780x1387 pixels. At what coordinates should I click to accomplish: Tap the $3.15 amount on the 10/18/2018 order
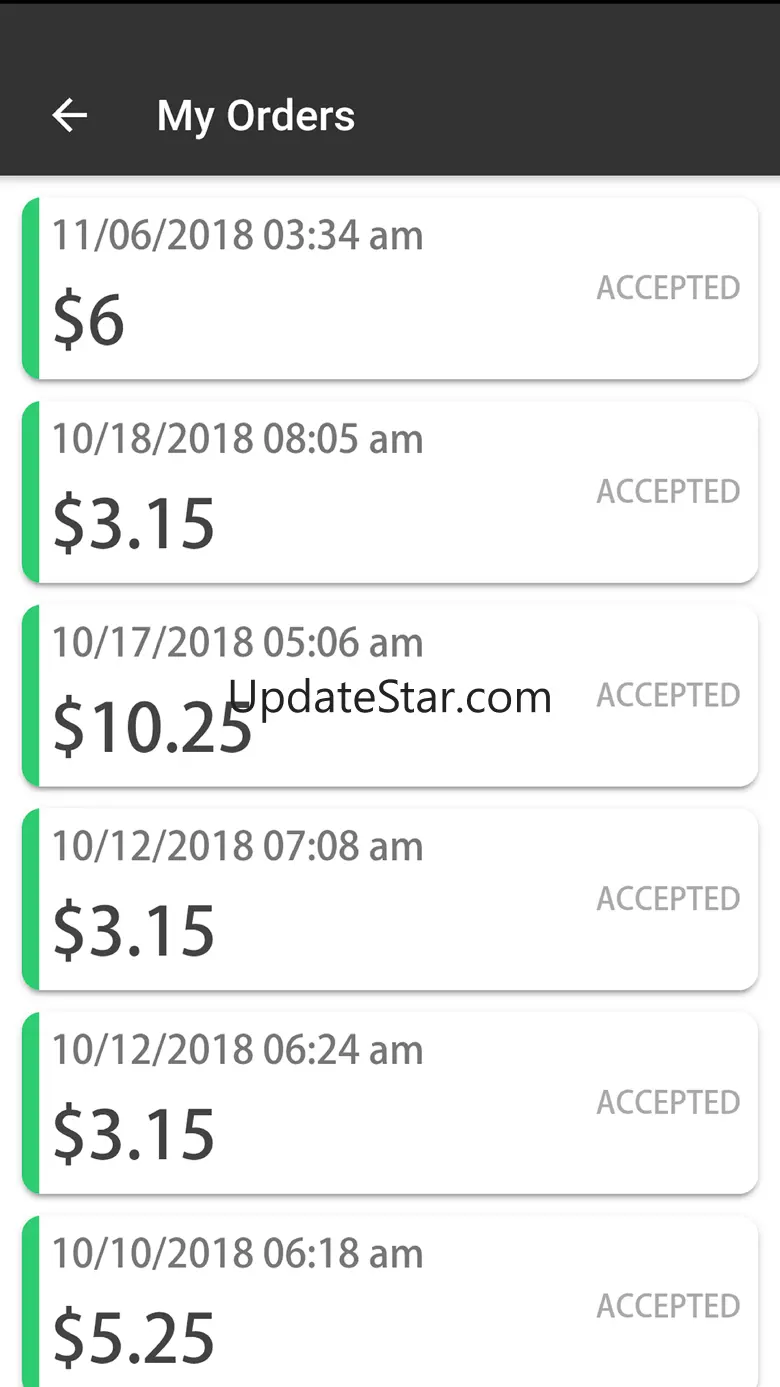click(x=134, y=524)
